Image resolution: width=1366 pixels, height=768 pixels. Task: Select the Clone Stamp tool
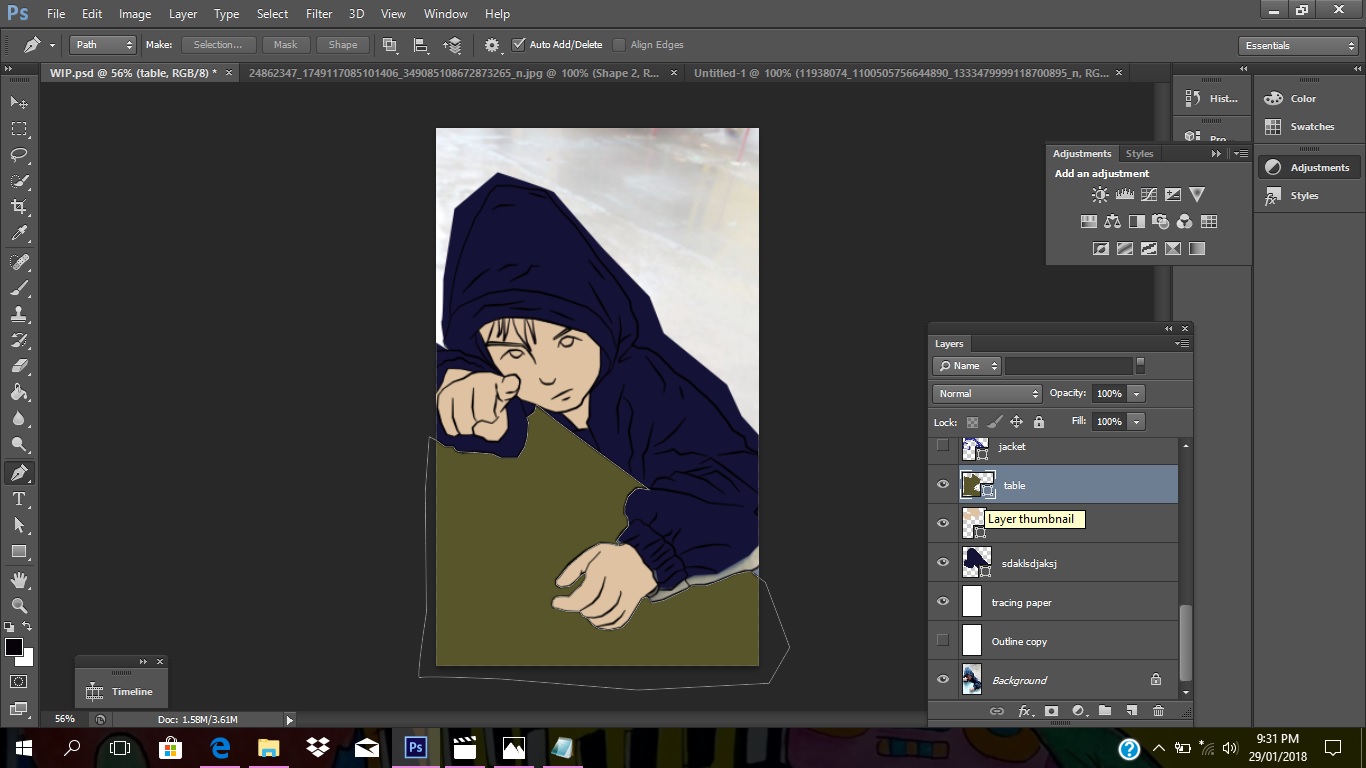coord(19,314)
